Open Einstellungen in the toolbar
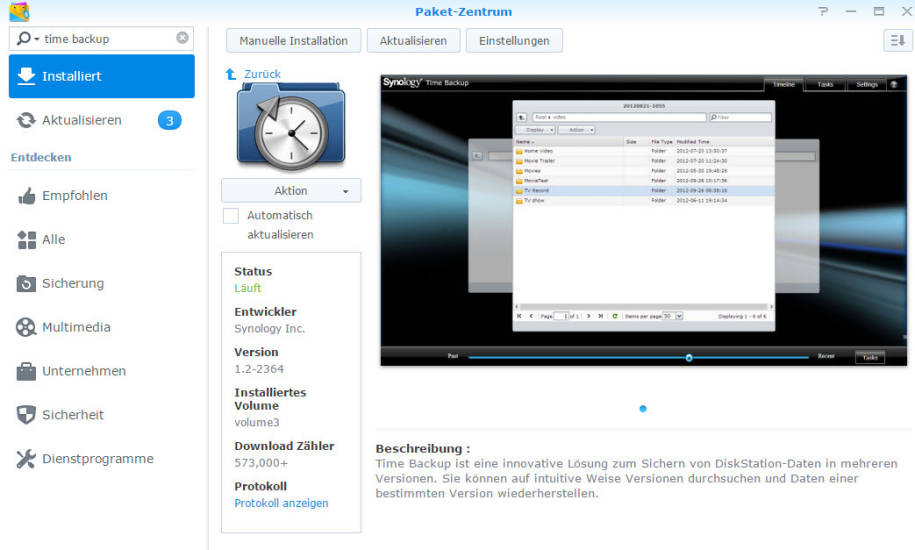 click(514, 41)
